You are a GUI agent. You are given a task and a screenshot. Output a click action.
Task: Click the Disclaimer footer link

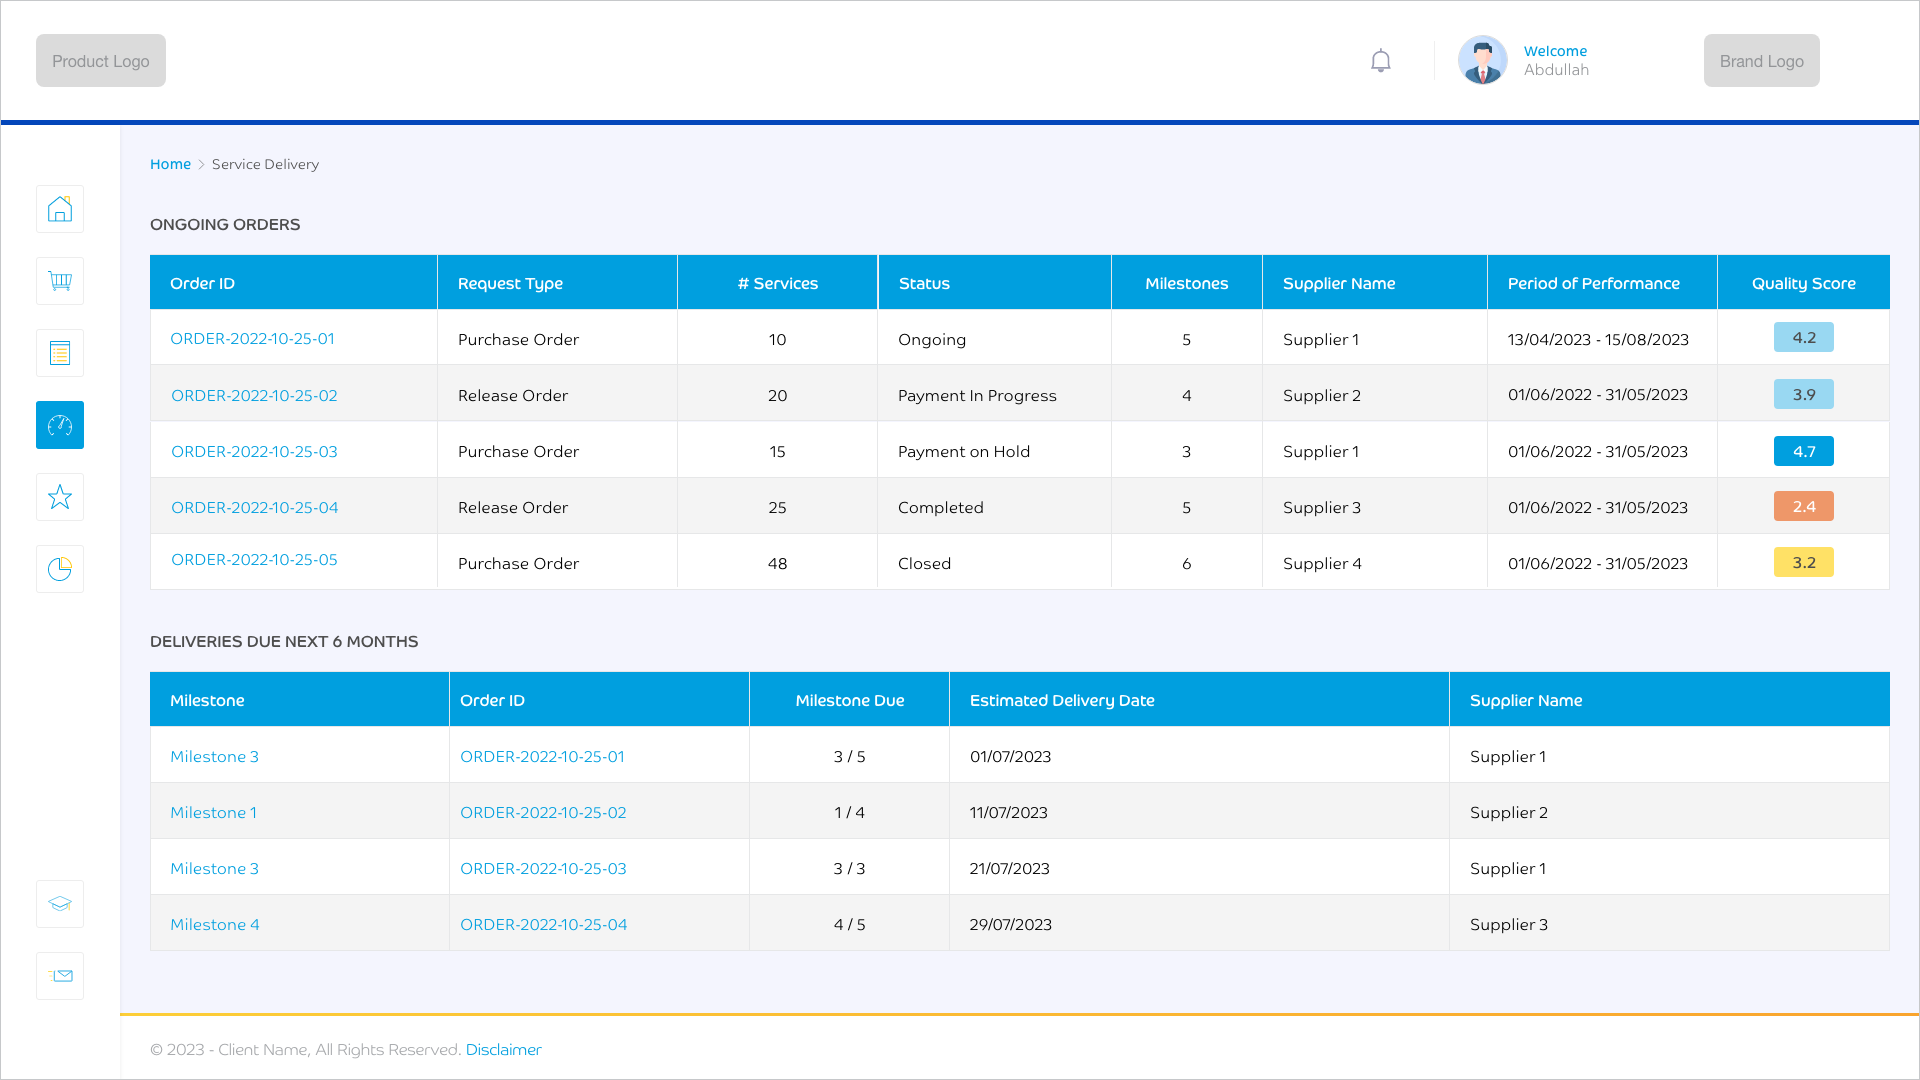[x=503, y=1050]
